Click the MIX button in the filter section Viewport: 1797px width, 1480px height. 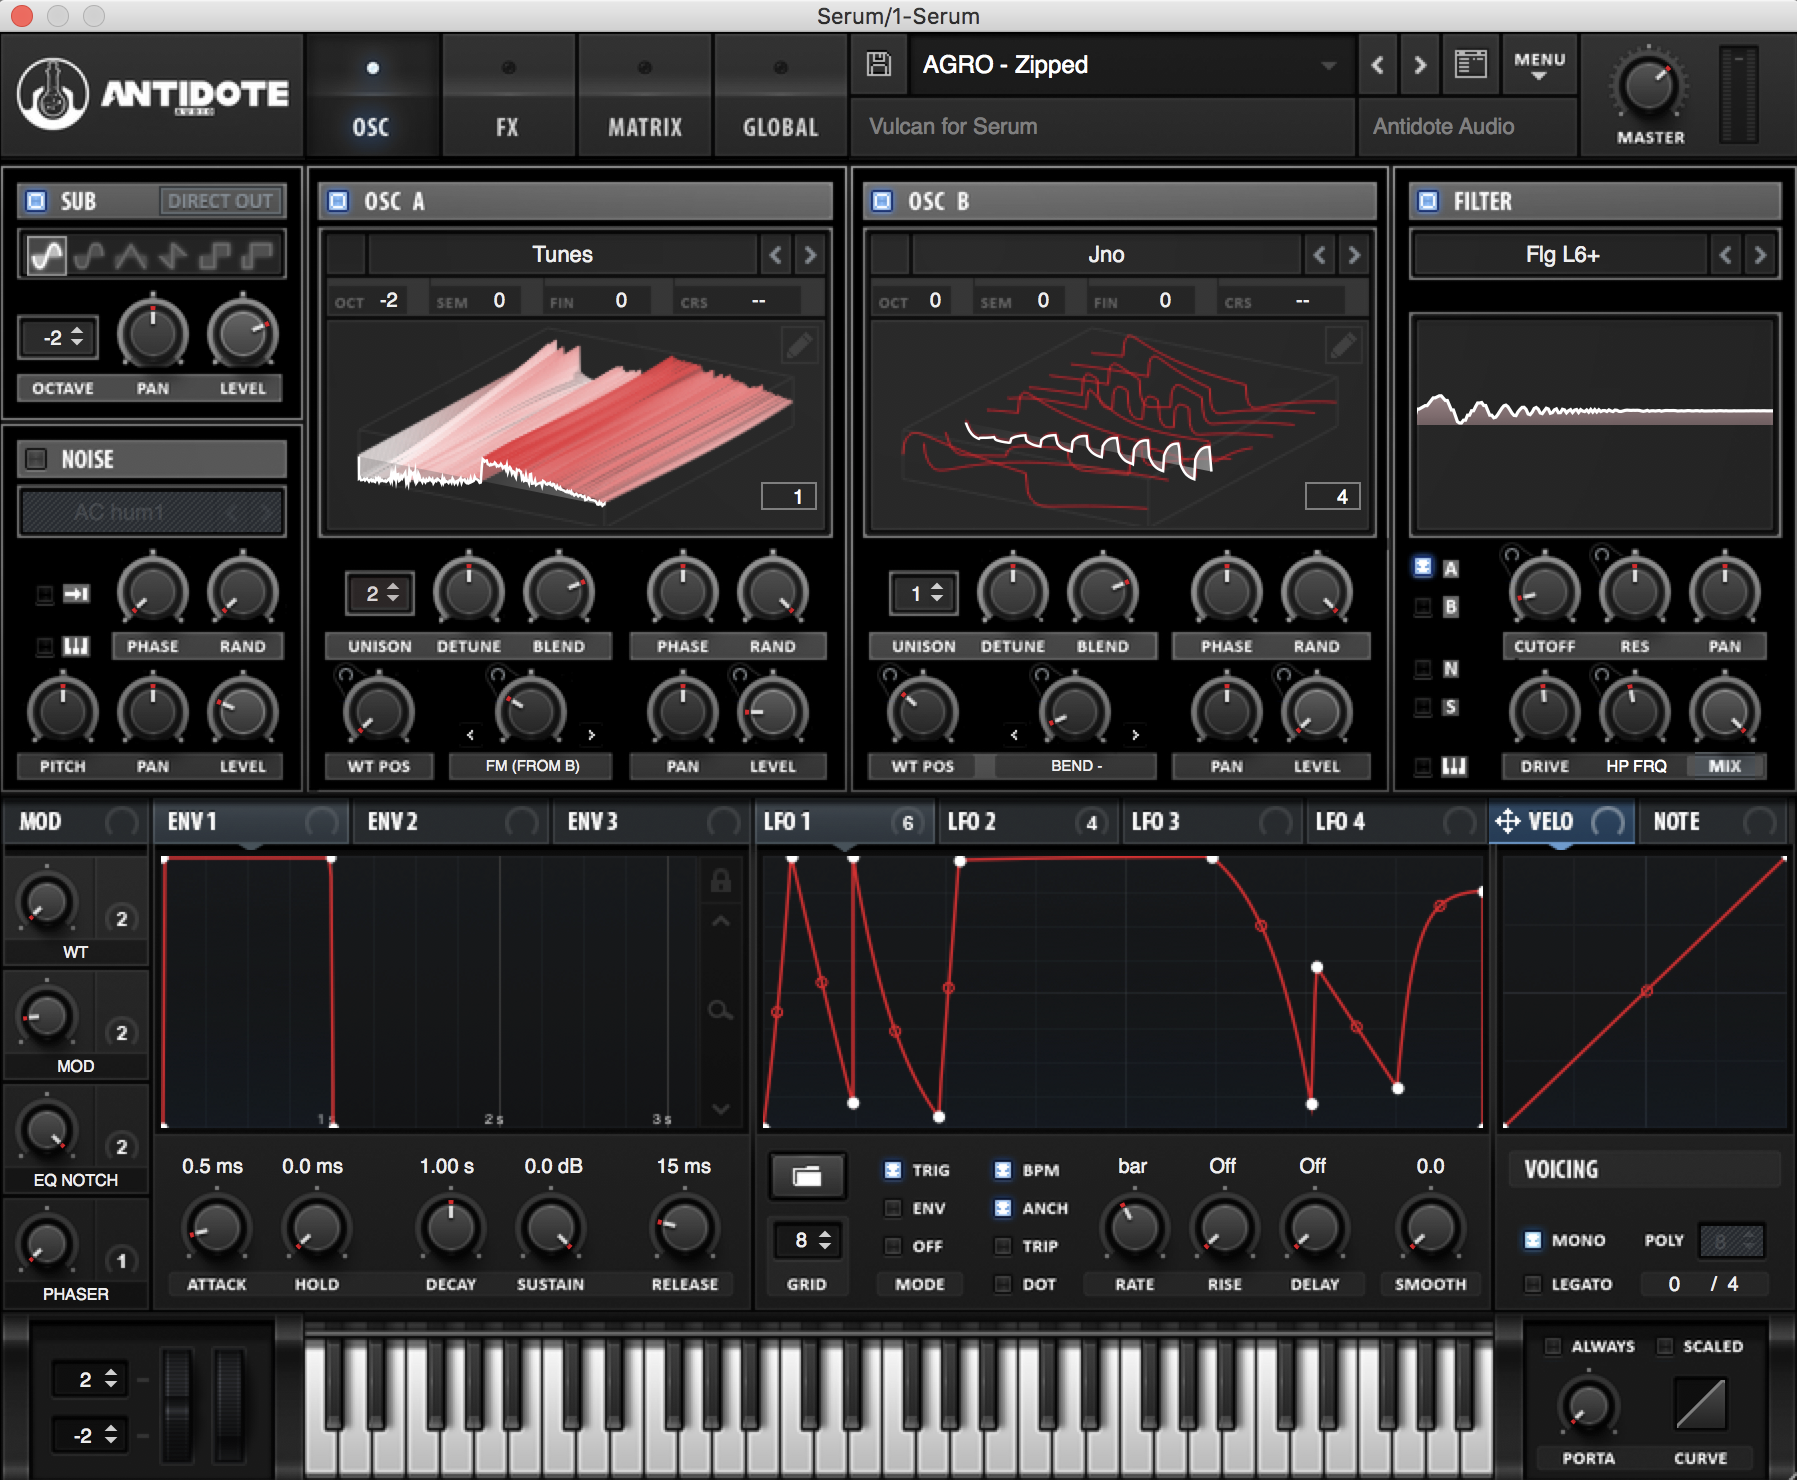[x=1727, y=766]
